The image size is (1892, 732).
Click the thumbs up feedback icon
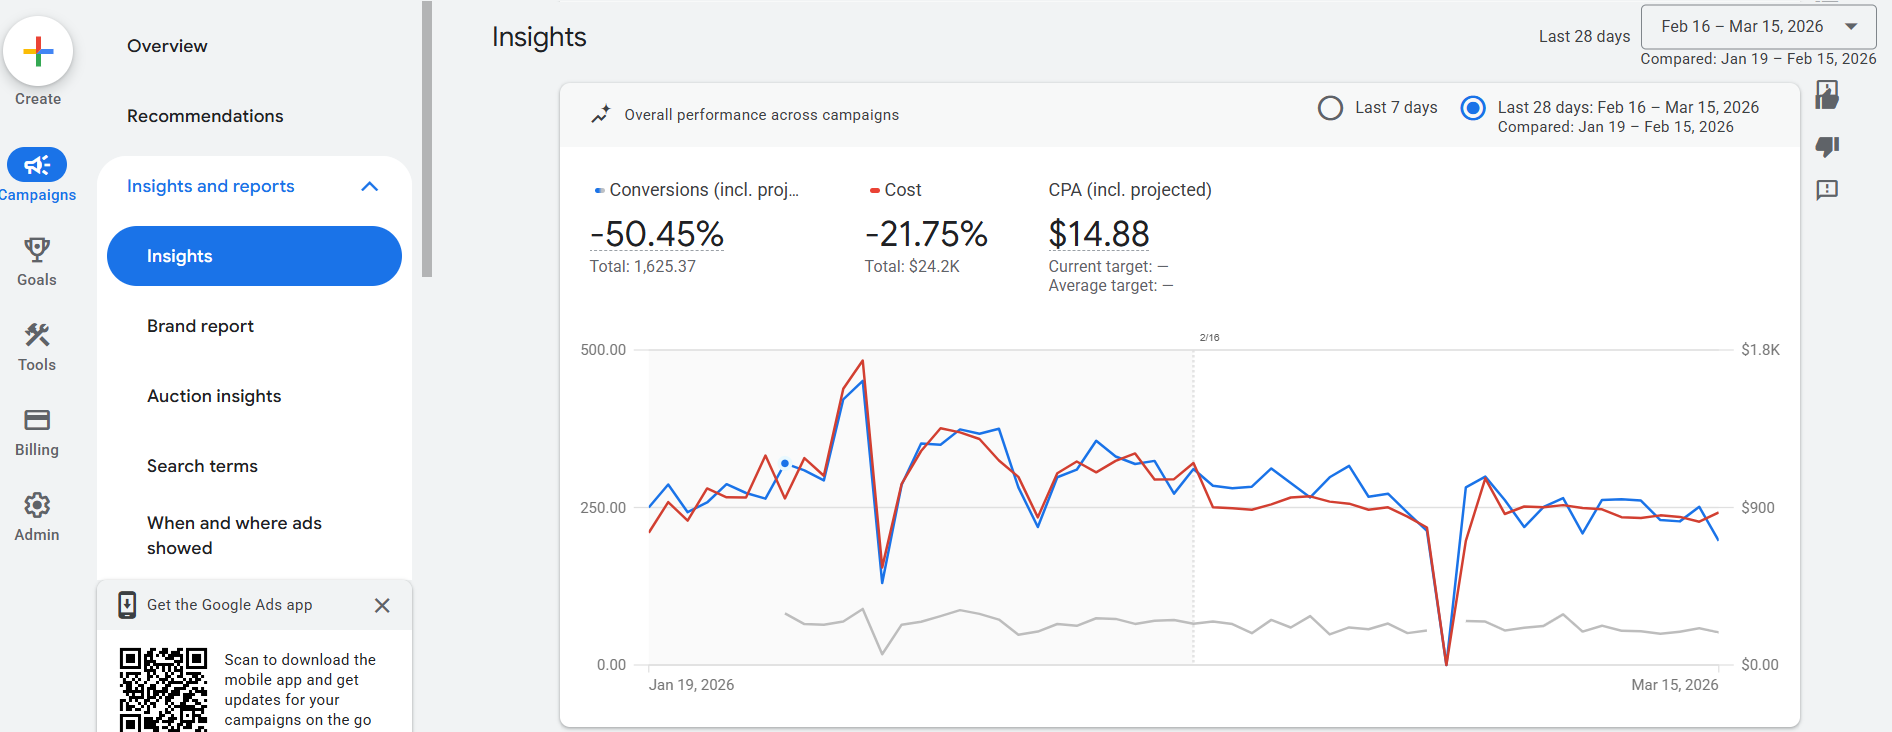[1827, 96]
